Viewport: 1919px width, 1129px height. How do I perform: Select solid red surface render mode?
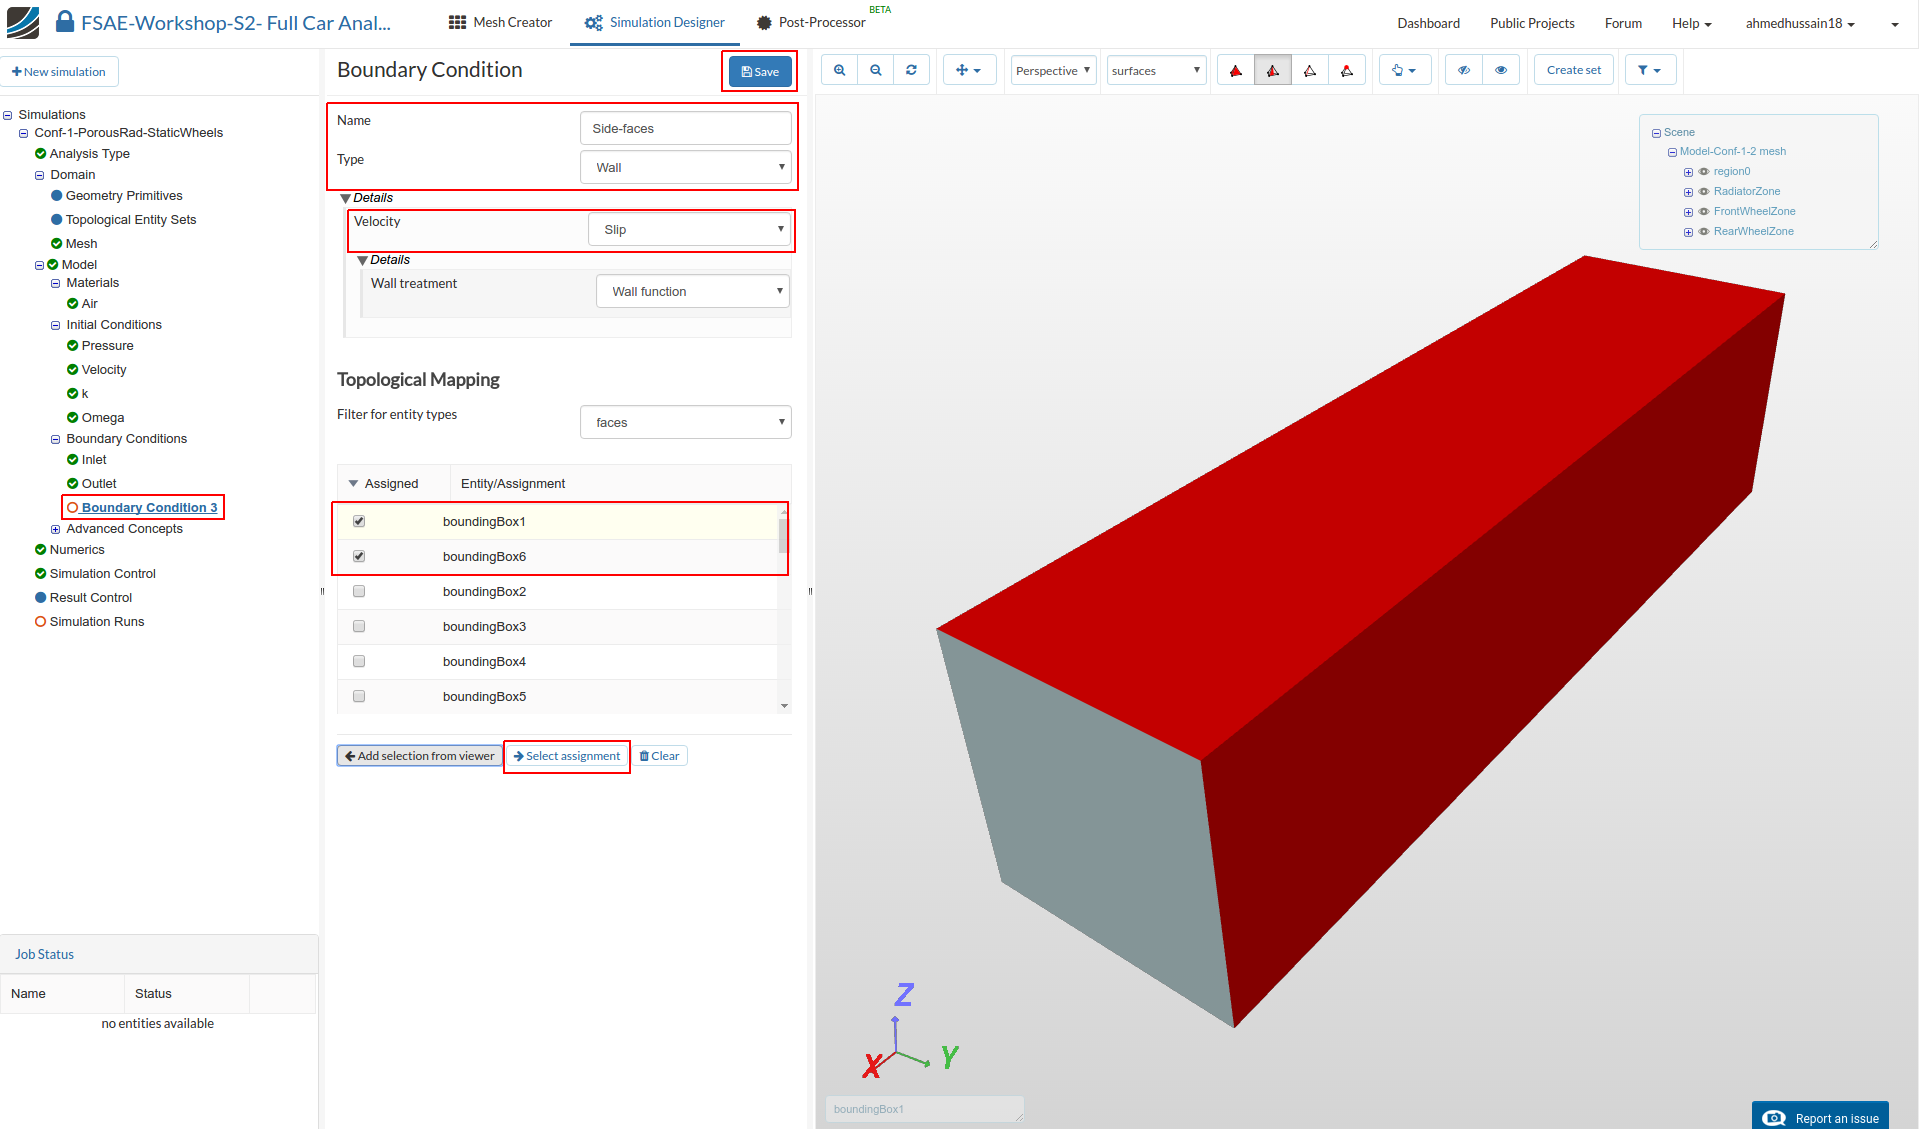point(1236,70)
